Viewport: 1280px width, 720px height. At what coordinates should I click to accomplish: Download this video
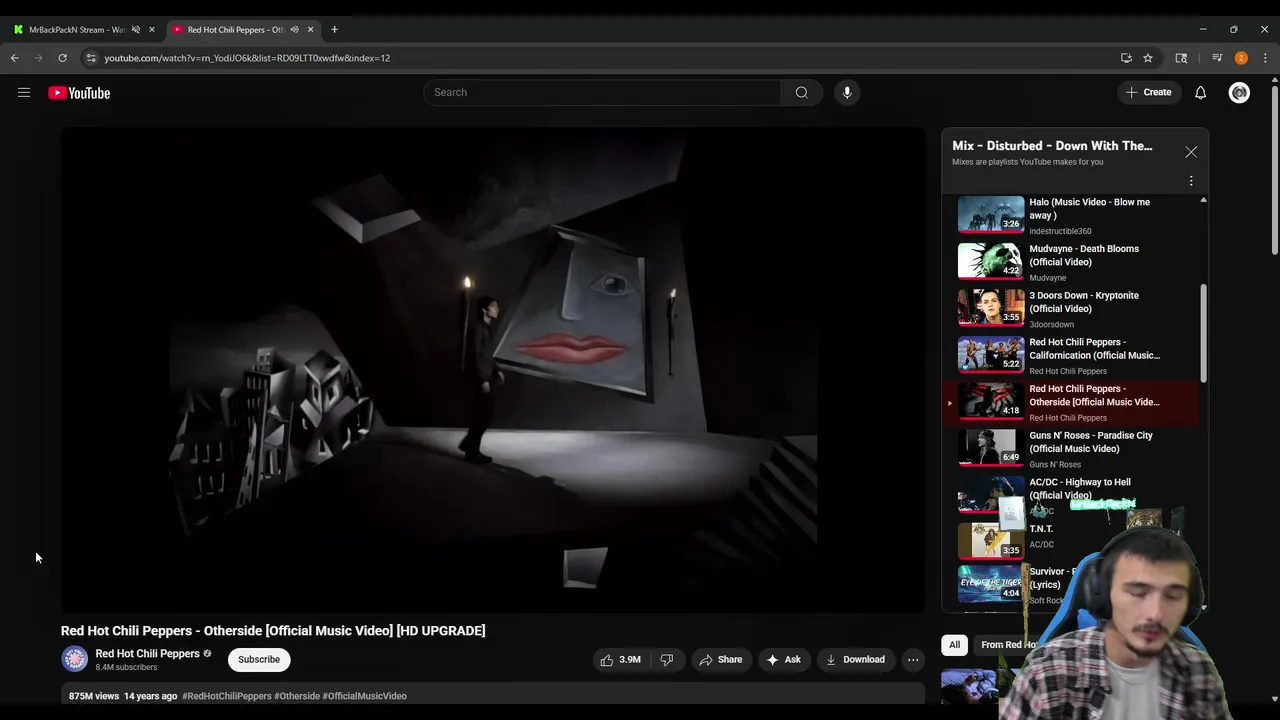[x=856, y=659]
